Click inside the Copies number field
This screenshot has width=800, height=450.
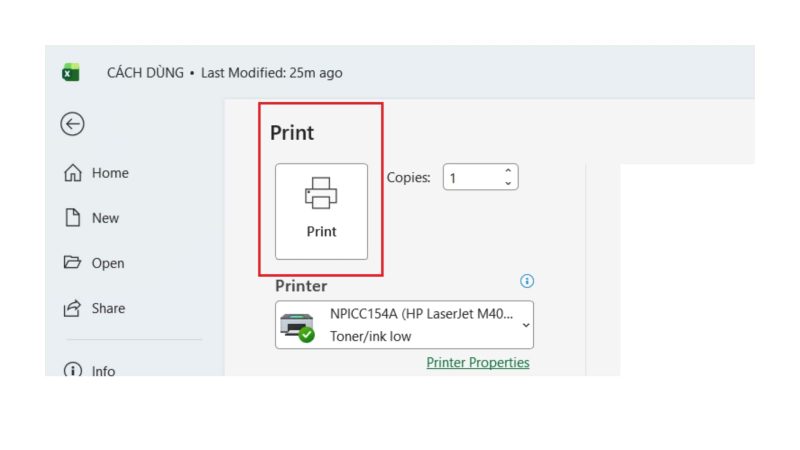[473, 177]
